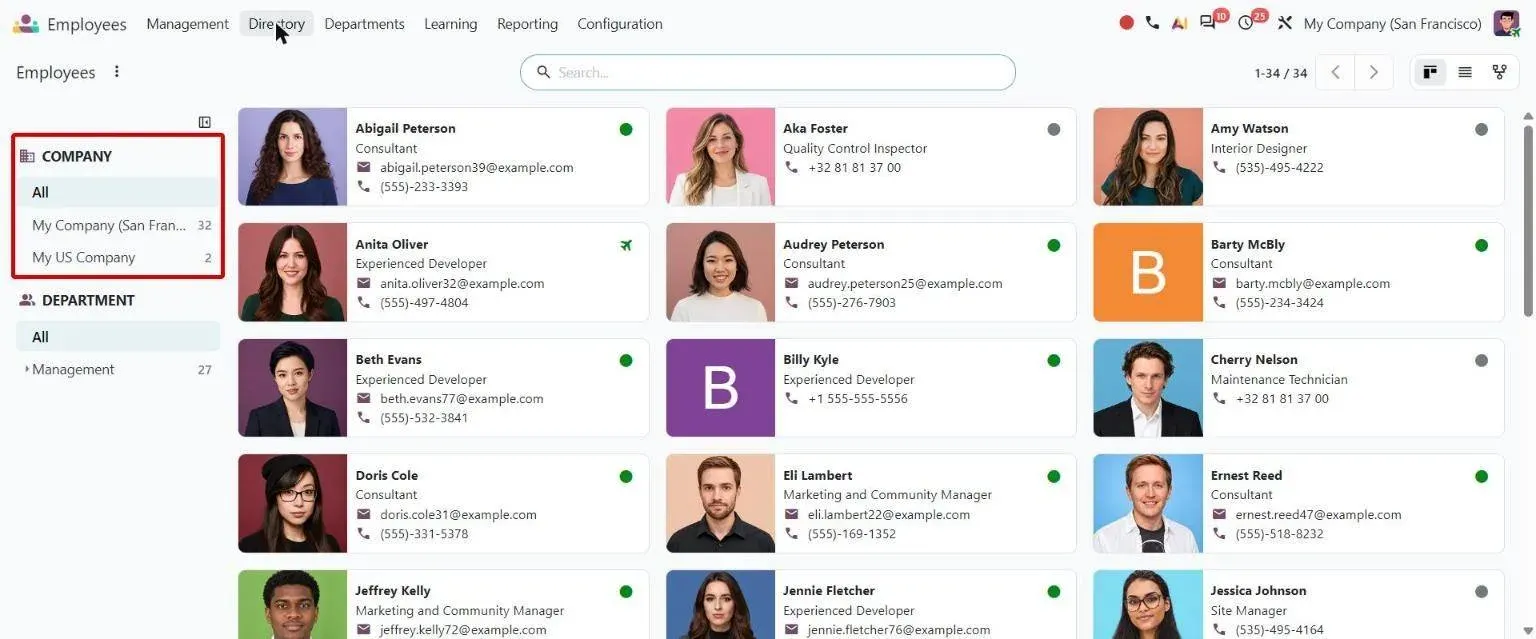Click the name Jessica Johnson
1536x639 pixels.
tap(1258, 591)
